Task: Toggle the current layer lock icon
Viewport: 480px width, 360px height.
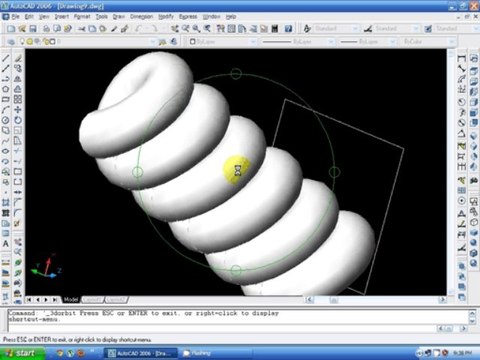Action: pos(46,42)
